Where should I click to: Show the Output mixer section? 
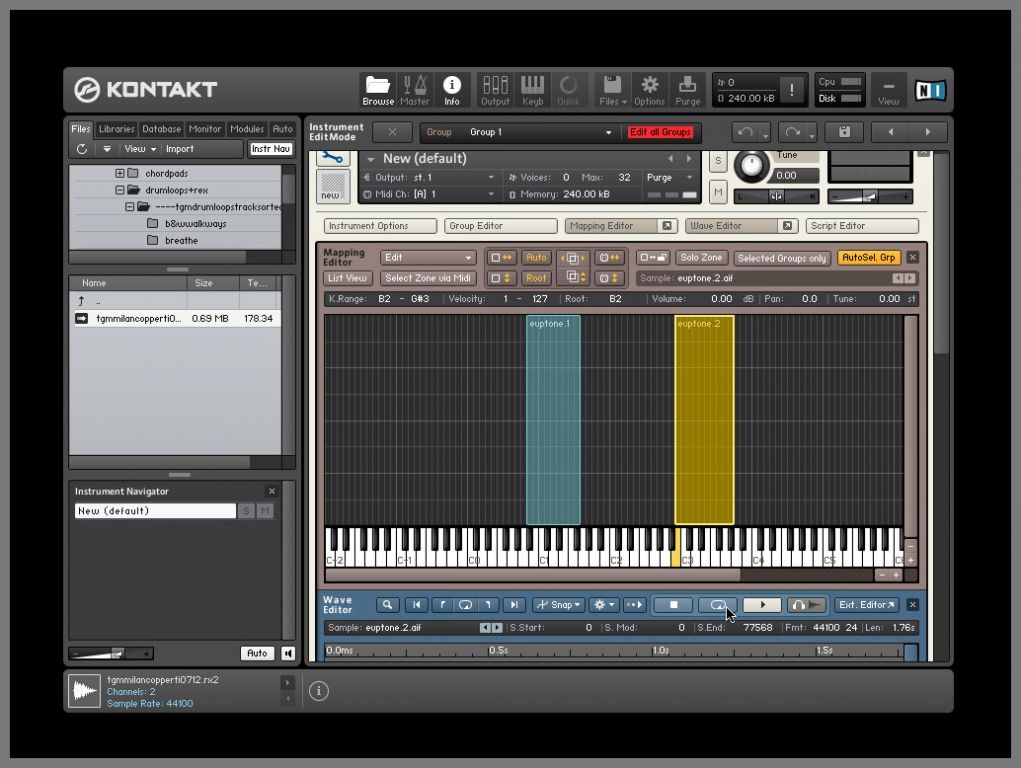495,90
